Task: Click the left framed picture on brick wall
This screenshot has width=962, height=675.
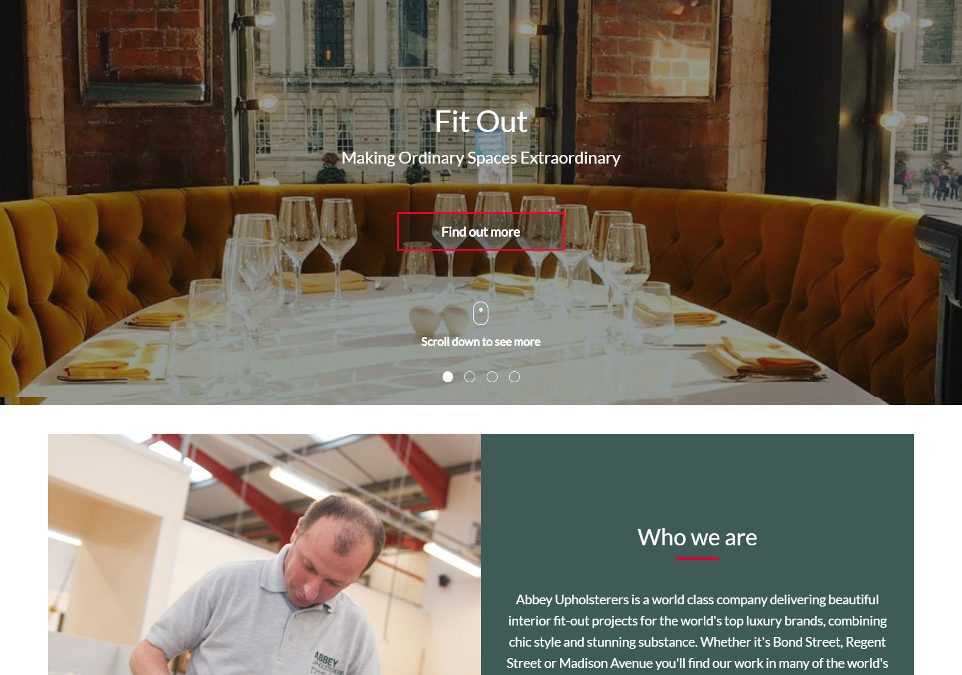Action: [x=145, y=49]
